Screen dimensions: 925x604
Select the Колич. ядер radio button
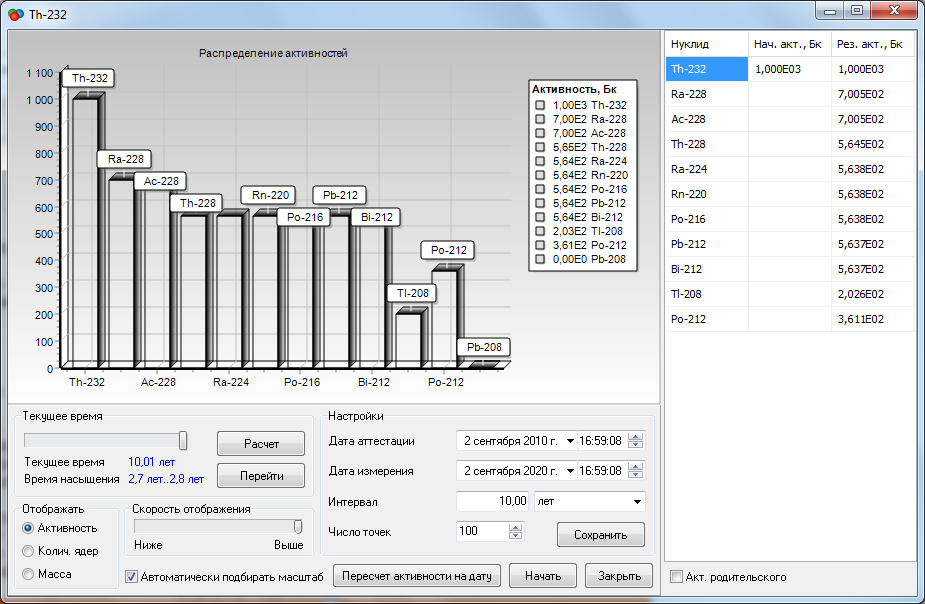pos(28,551)
